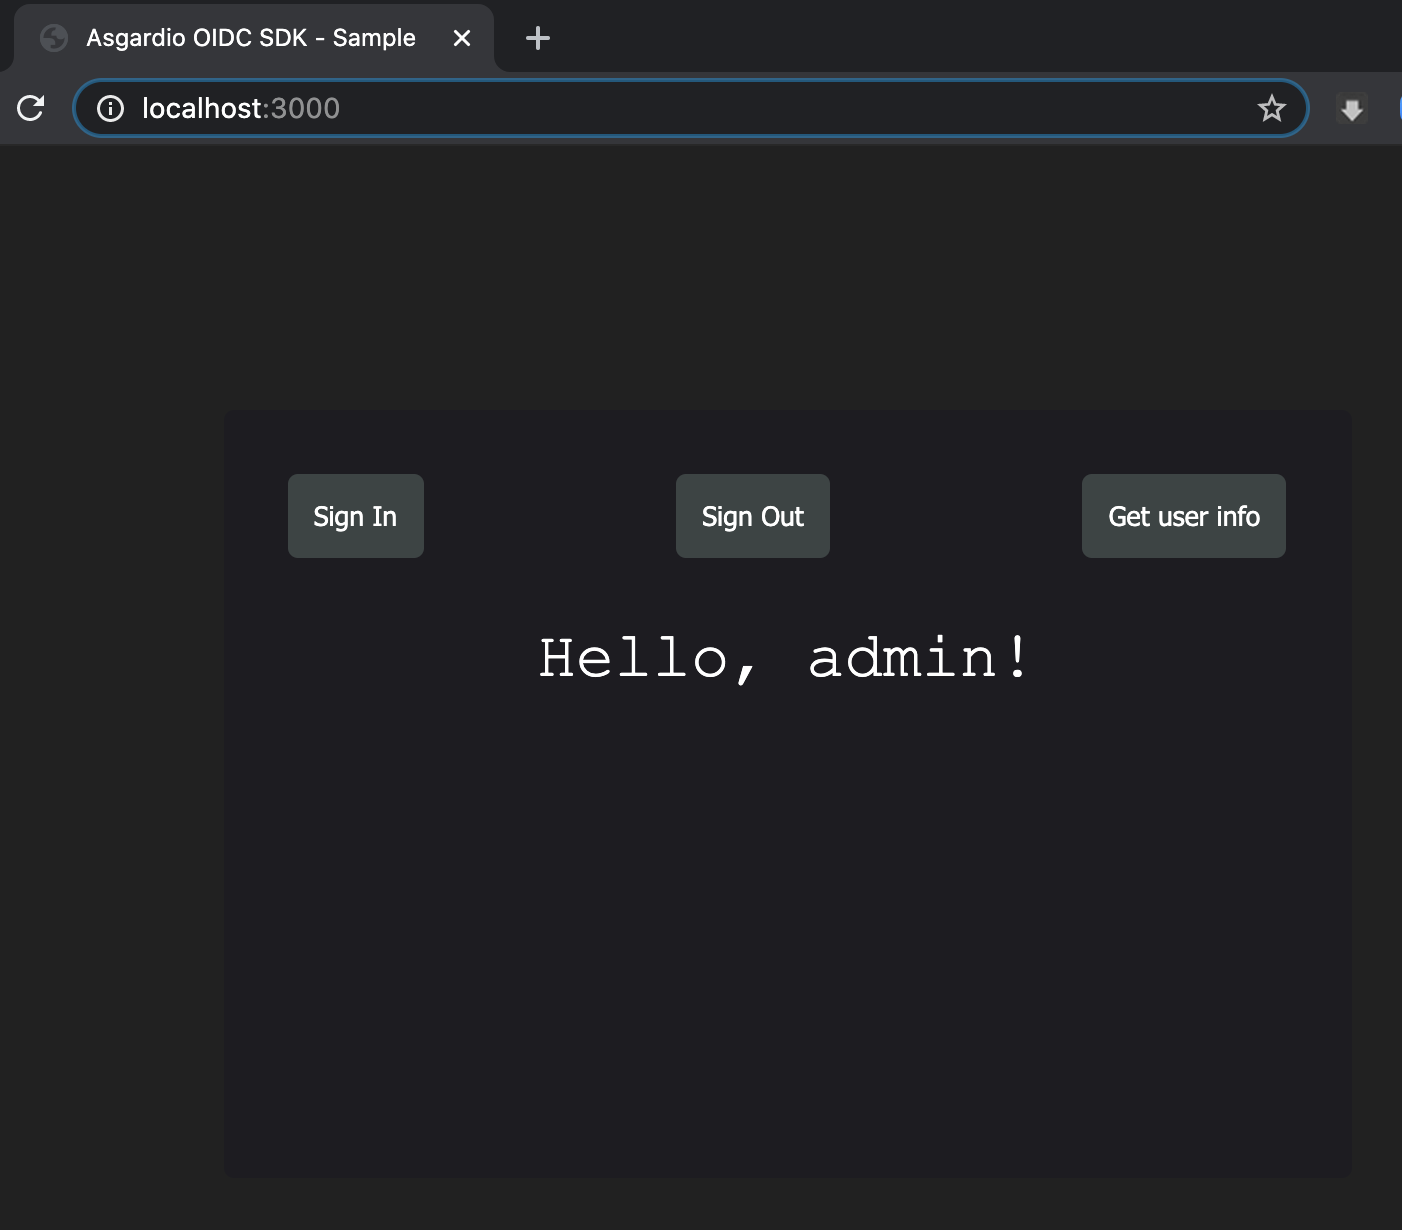1402x1230 pixels.
Task: Click the profile avatar at the far right
Action: coord(1398,108)
